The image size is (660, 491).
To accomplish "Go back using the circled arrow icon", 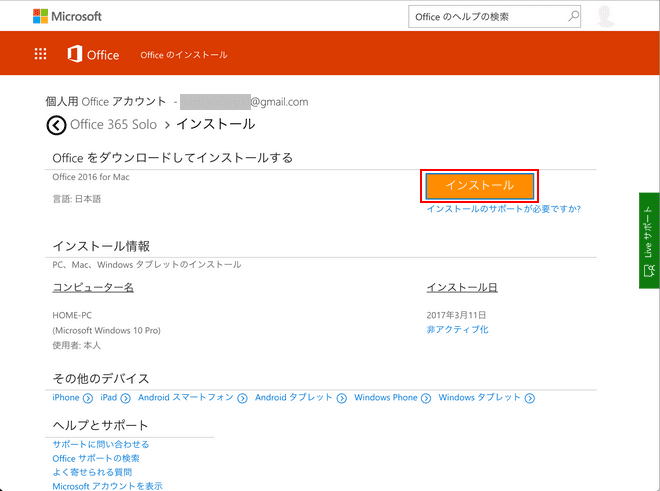I will [56, 125].
